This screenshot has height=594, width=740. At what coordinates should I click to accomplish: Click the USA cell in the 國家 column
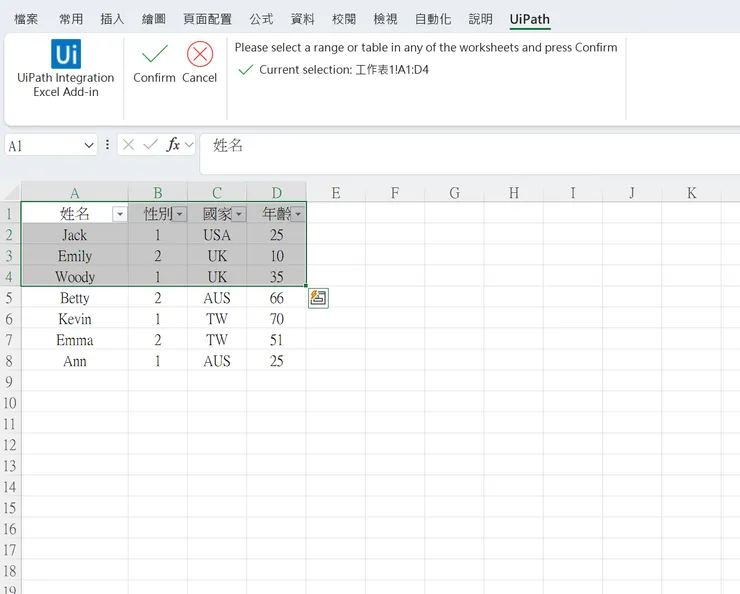[x=217, y=234]
